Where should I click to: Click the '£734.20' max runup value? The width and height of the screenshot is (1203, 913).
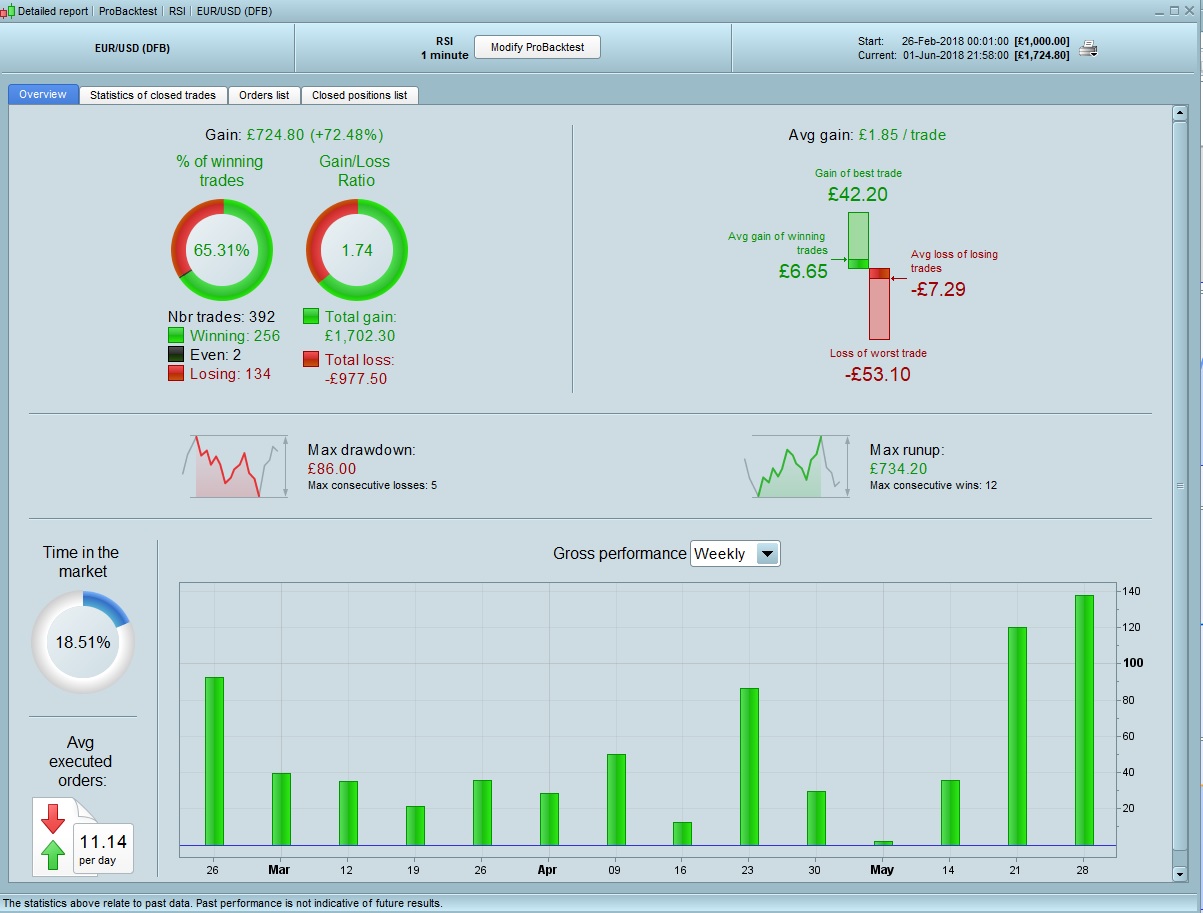pos(898,468)
